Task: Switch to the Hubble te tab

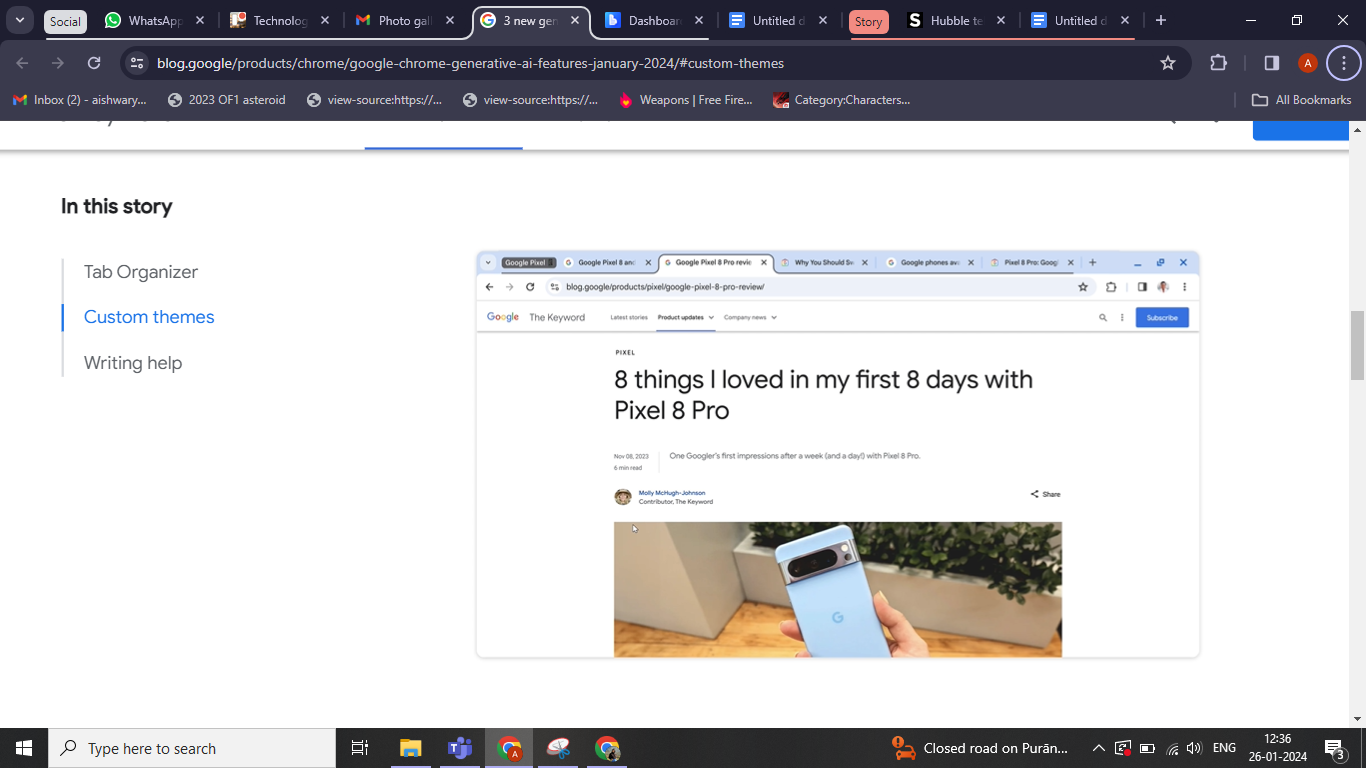Action: 957,20
